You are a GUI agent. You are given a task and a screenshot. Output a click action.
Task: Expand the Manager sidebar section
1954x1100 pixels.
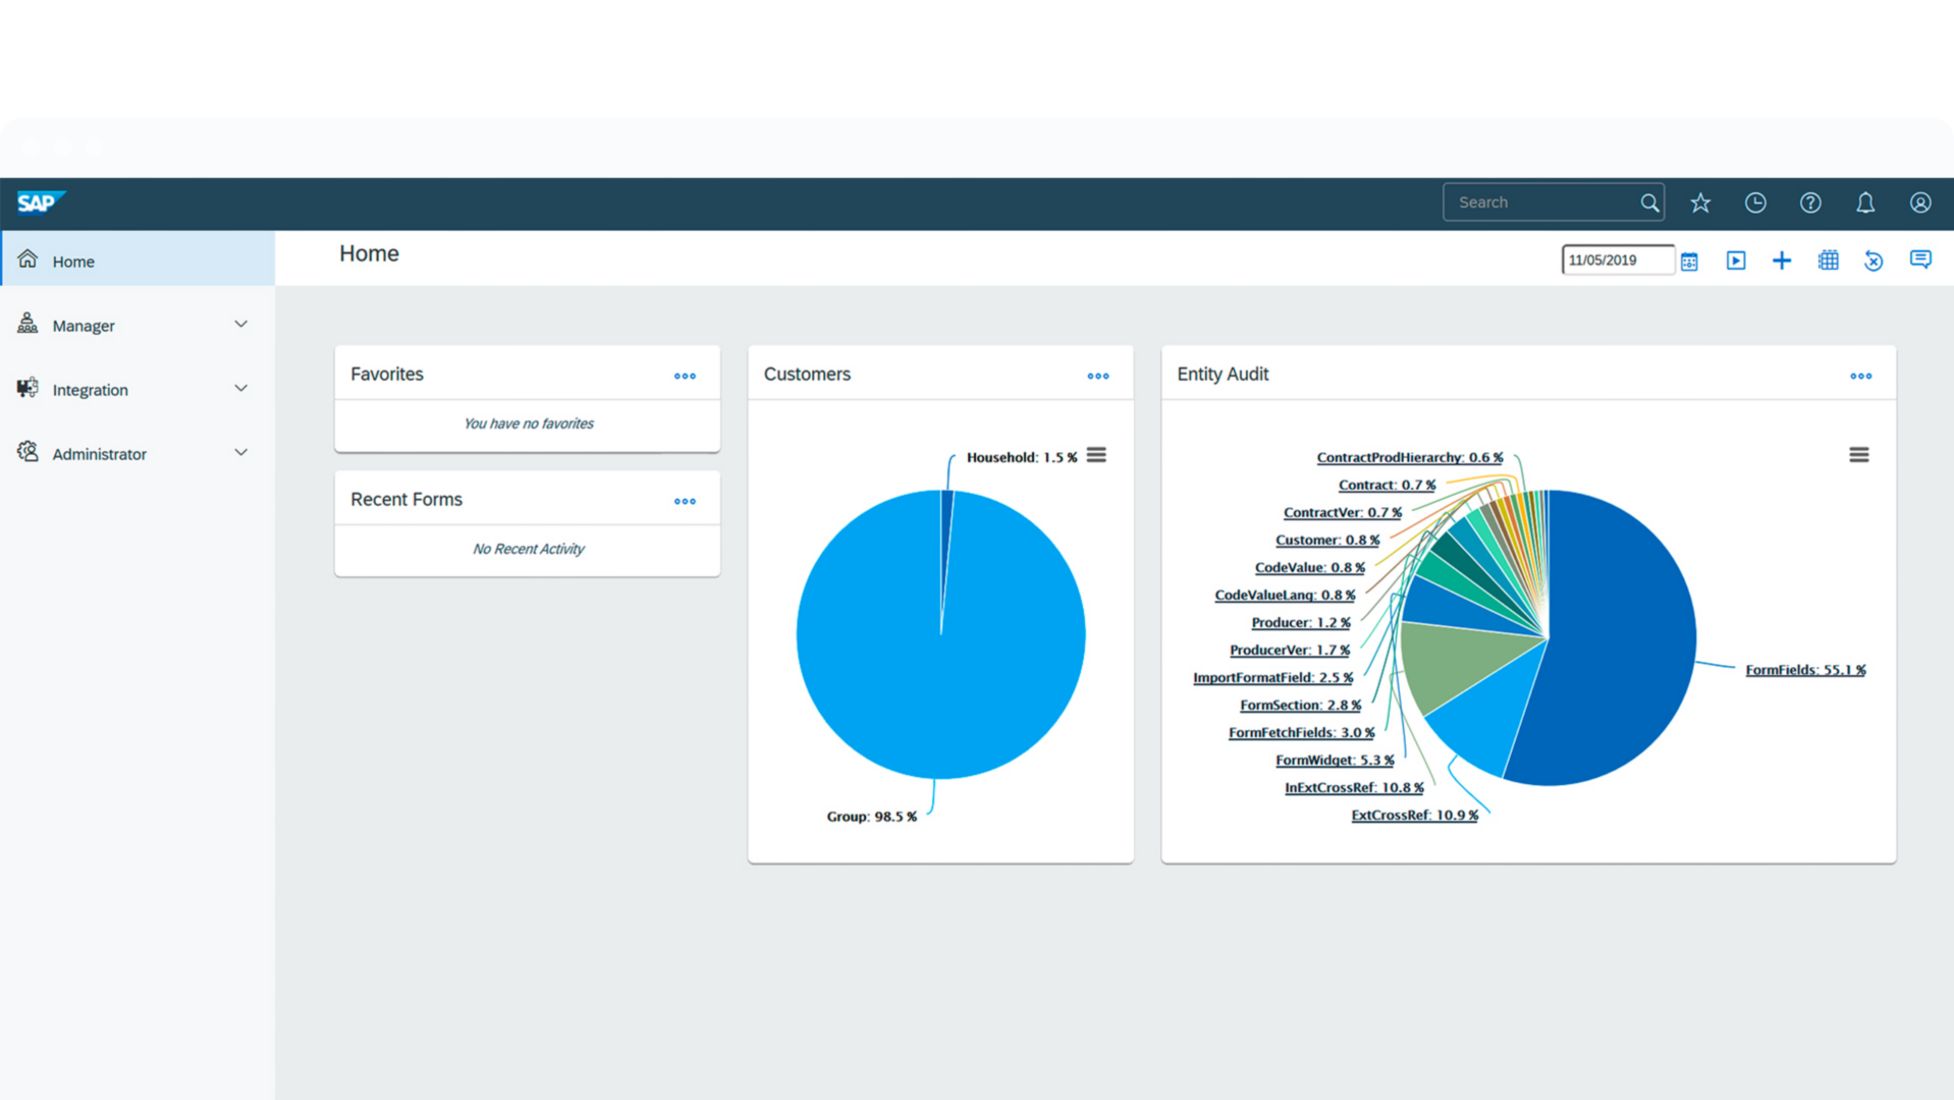(240, 325)
